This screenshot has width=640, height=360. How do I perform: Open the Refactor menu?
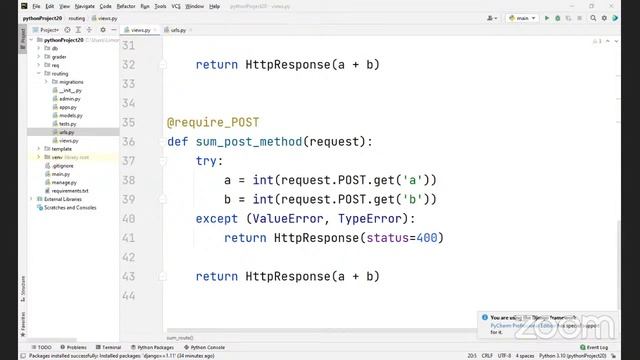pyautogui.click(x=126, y=6)
